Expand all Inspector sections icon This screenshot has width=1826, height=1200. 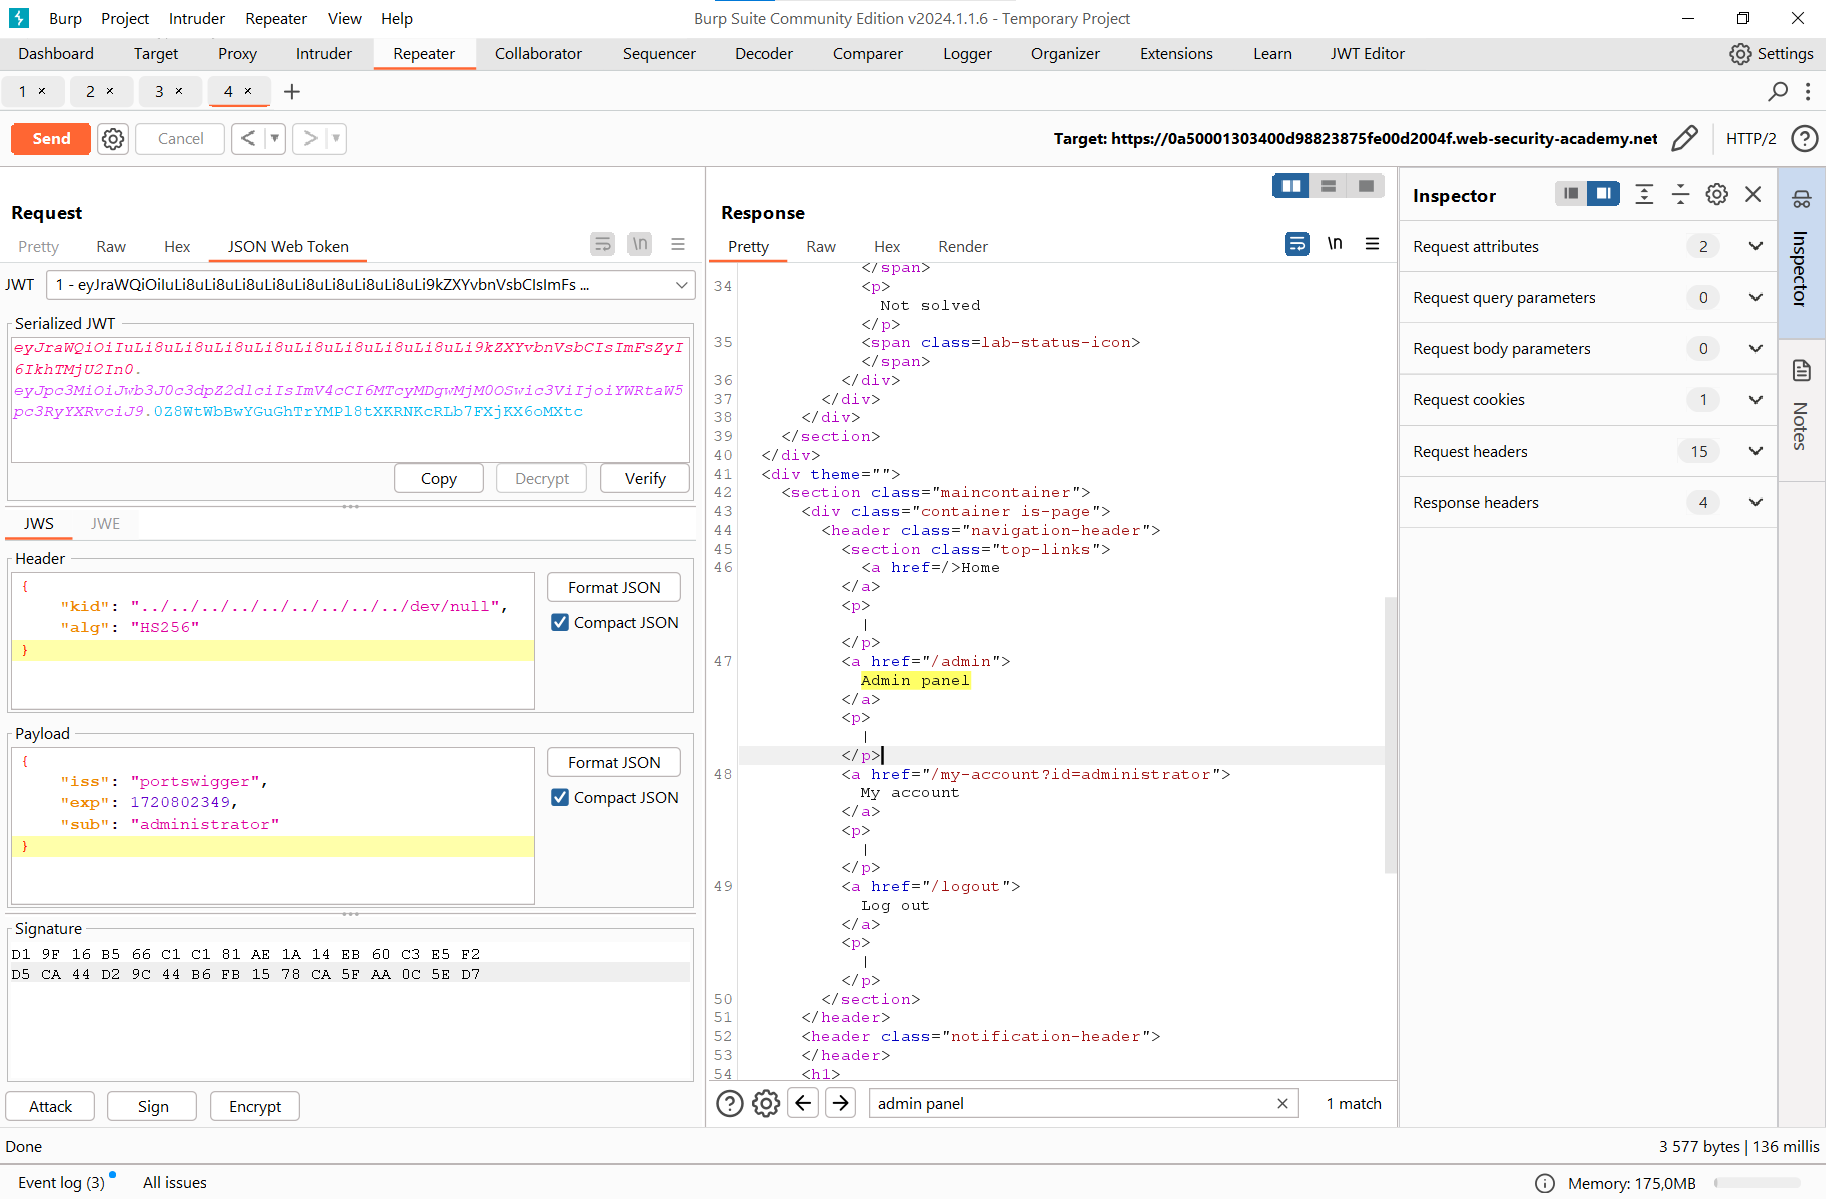1644,194
